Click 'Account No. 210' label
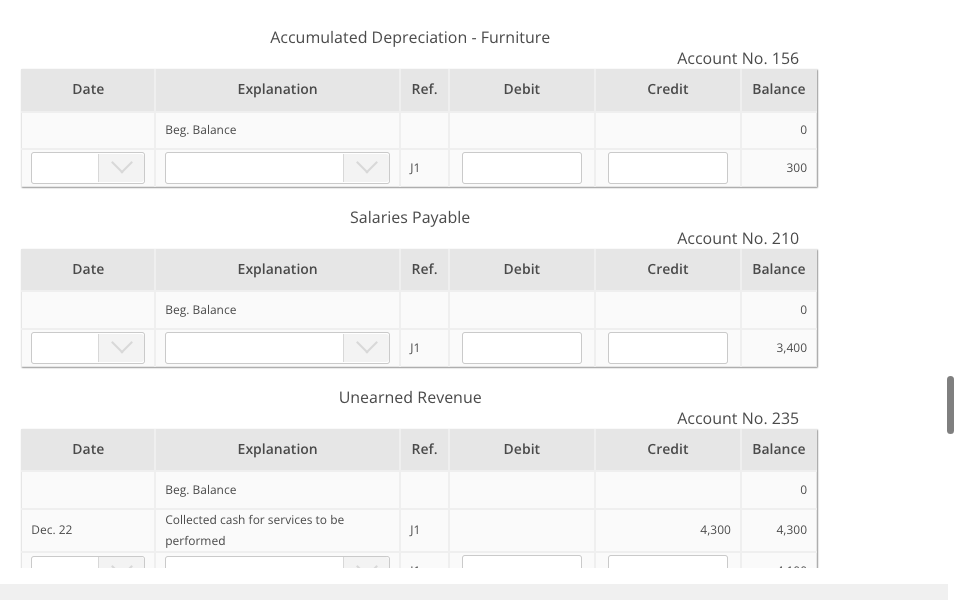The width and height of the screenshot is (955, 600). (738, 238)
